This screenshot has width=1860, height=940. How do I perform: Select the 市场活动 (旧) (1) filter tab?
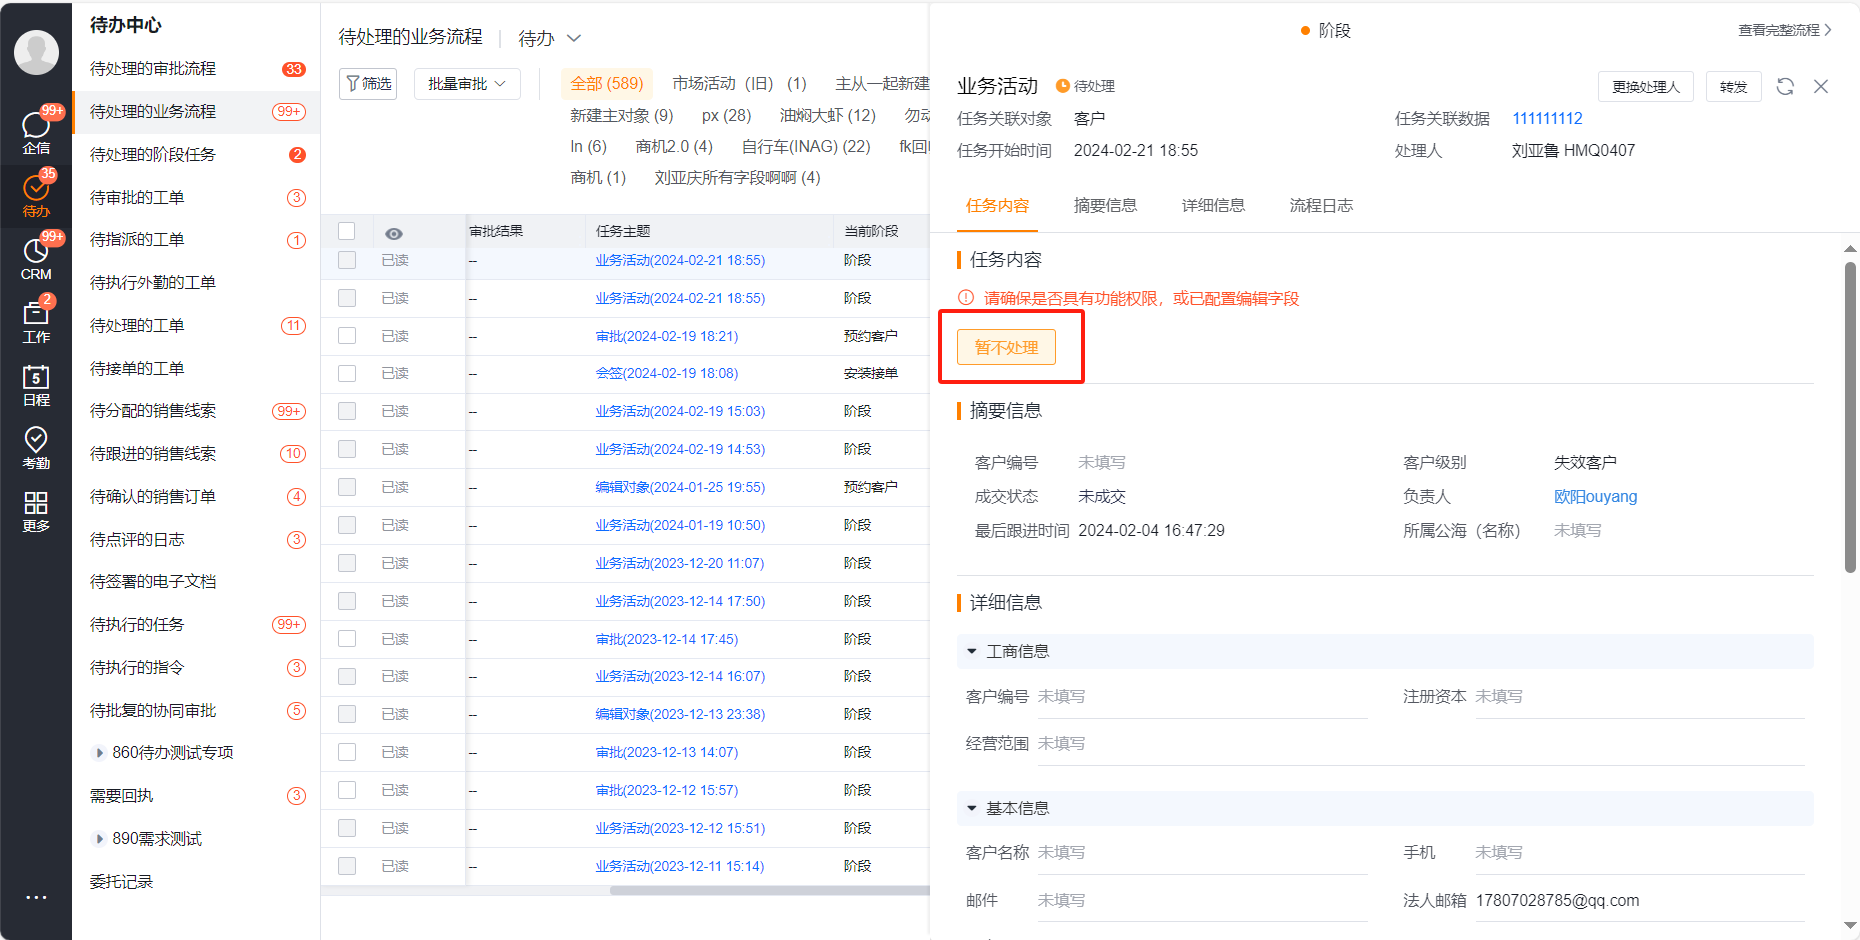739,83
